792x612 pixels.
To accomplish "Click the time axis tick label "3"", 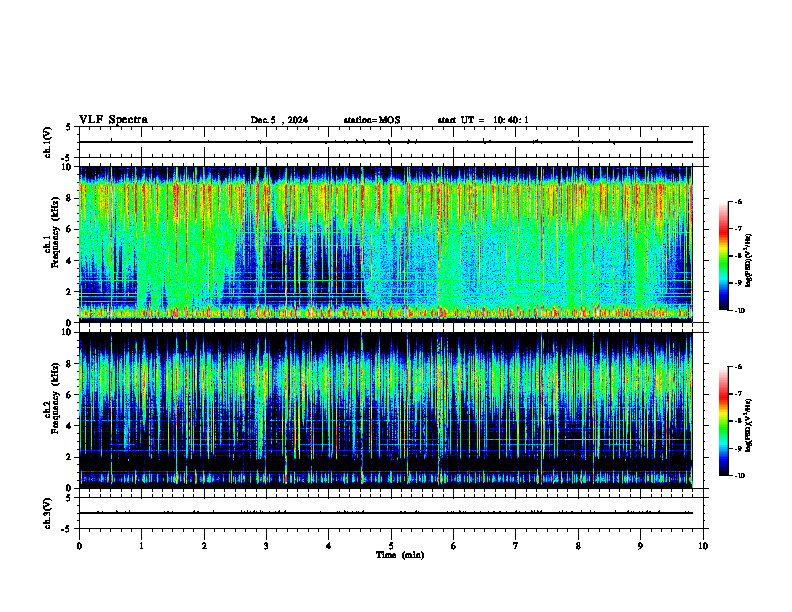I will pyautogui.click(x=266, y=546).
